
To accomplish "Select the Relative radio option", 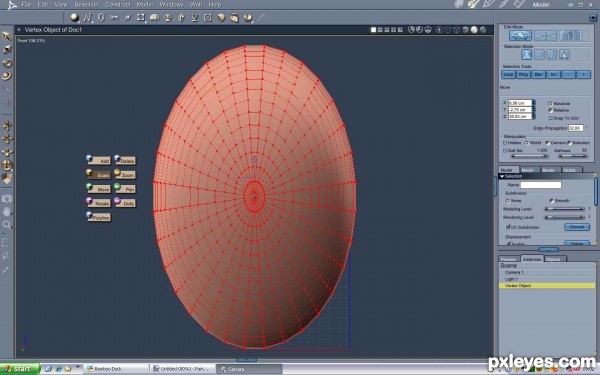I will point(550,110).
